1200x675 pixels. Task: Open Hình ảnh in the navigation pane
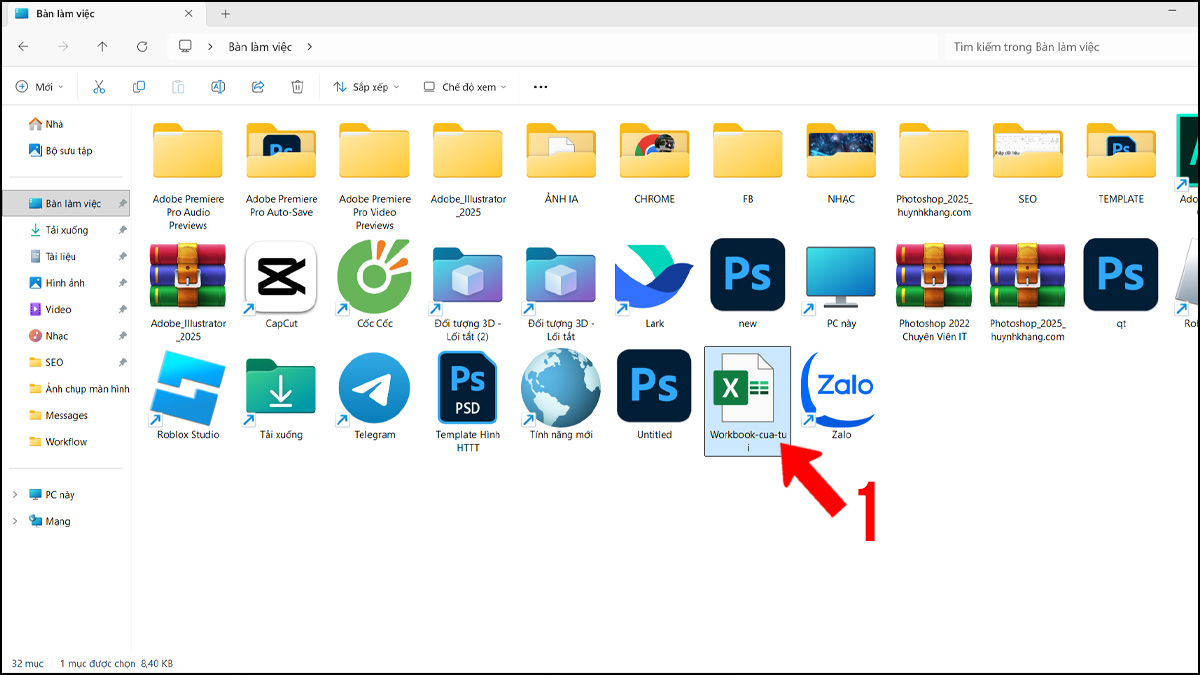click(56, 283)
